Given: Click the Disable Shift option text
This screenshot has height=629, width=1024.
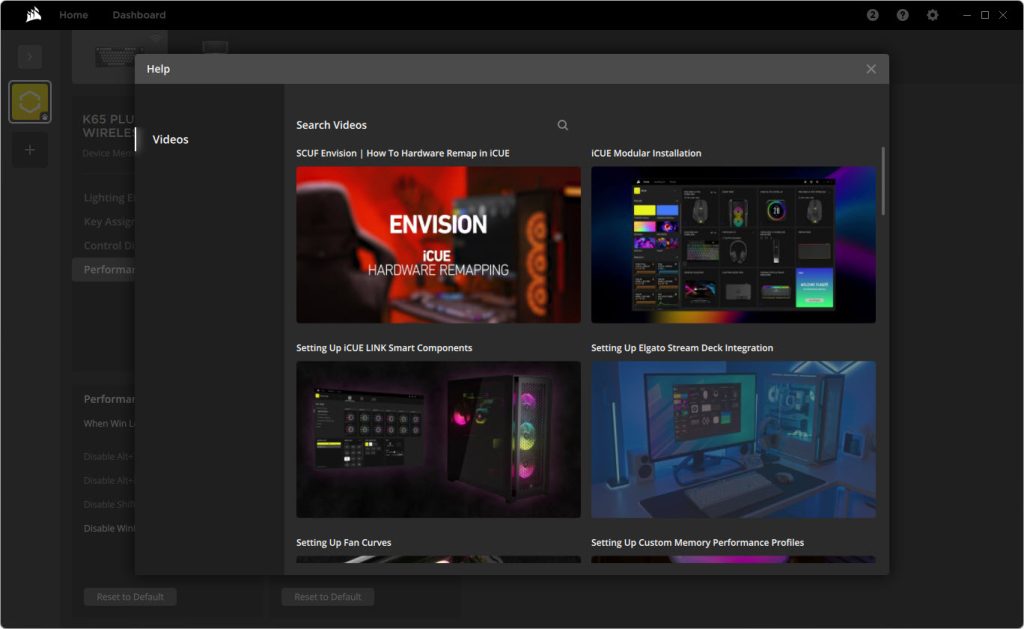Looking at the screenshot, I should tap(109, 504).
